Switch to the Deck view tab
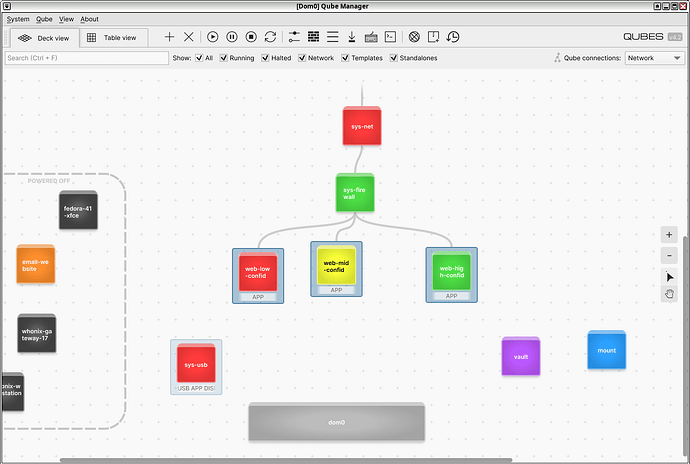The width and height of the screenshot is (690, 464). (44, 38)
